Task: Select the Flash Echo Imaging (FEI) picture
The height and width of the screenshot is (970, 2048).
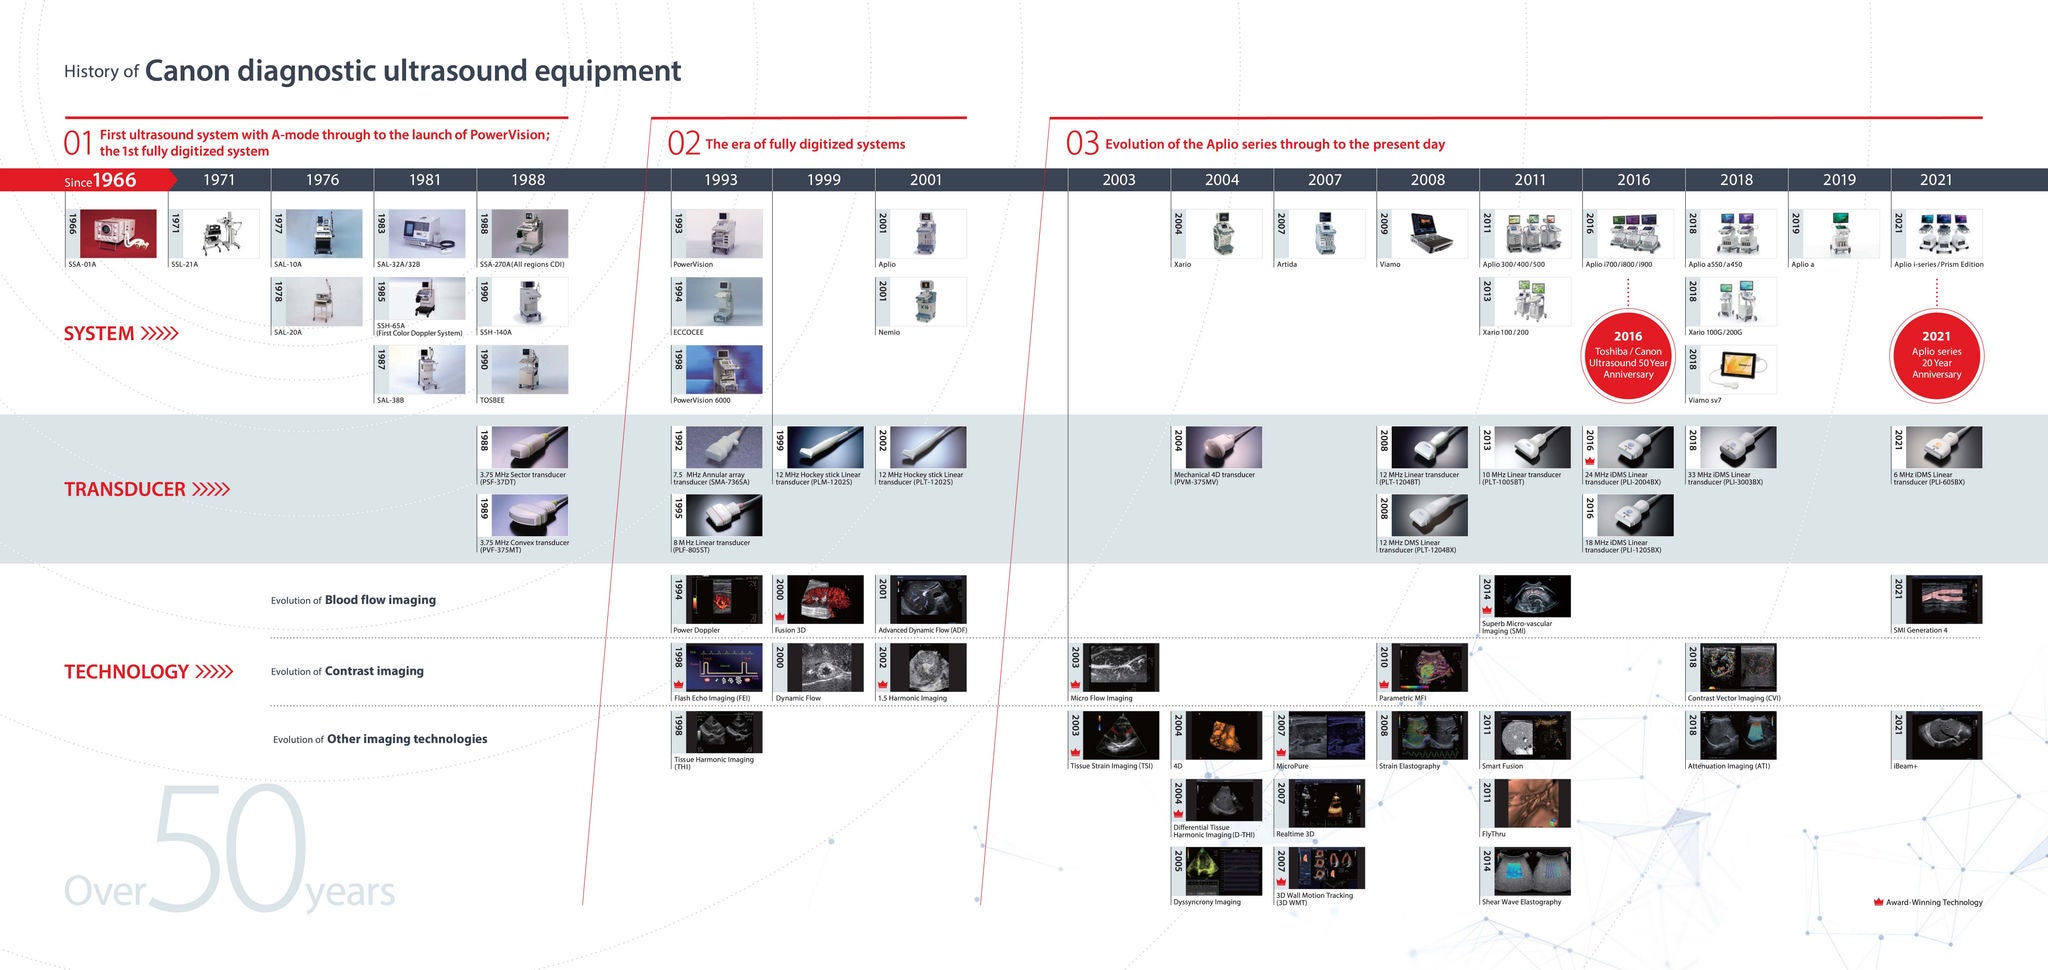Action: (x=723, y=668)
